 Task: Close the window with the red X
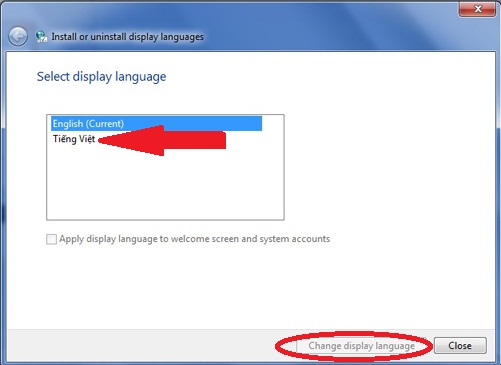click(x=477, y=8)
